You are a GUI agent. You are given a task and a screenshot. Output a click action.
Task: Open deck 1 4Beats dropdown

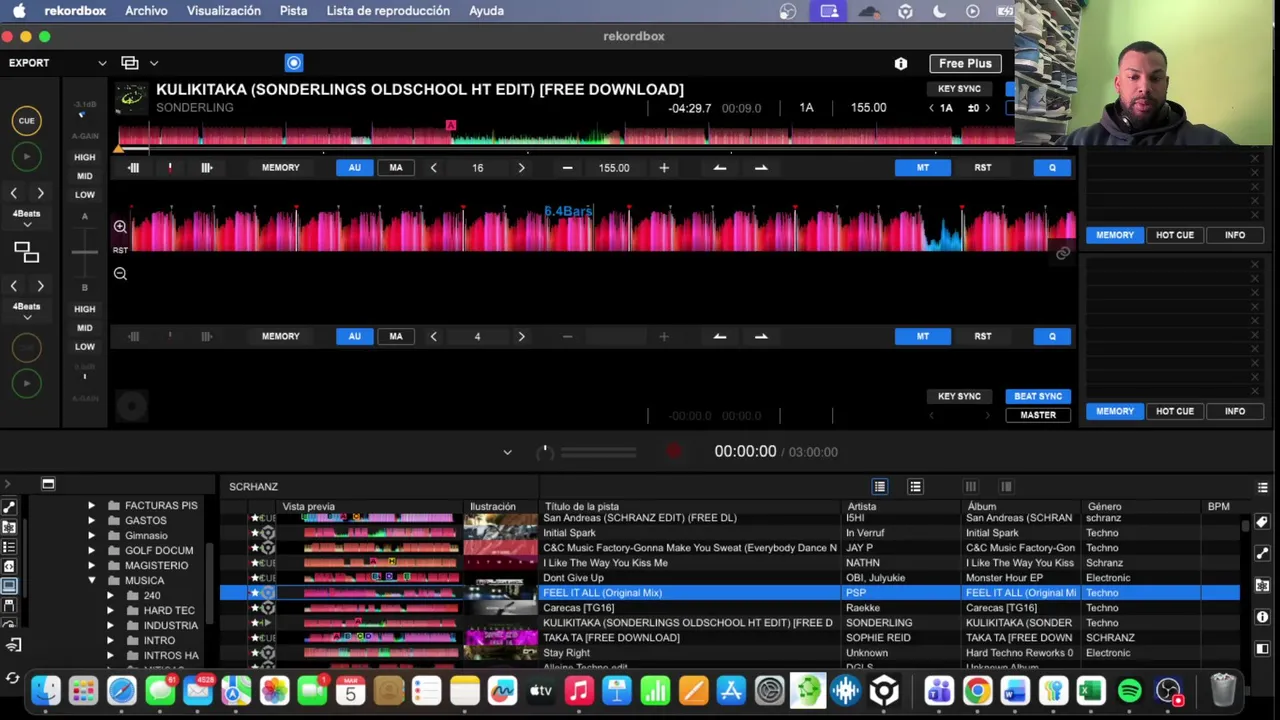click(27, 219)
